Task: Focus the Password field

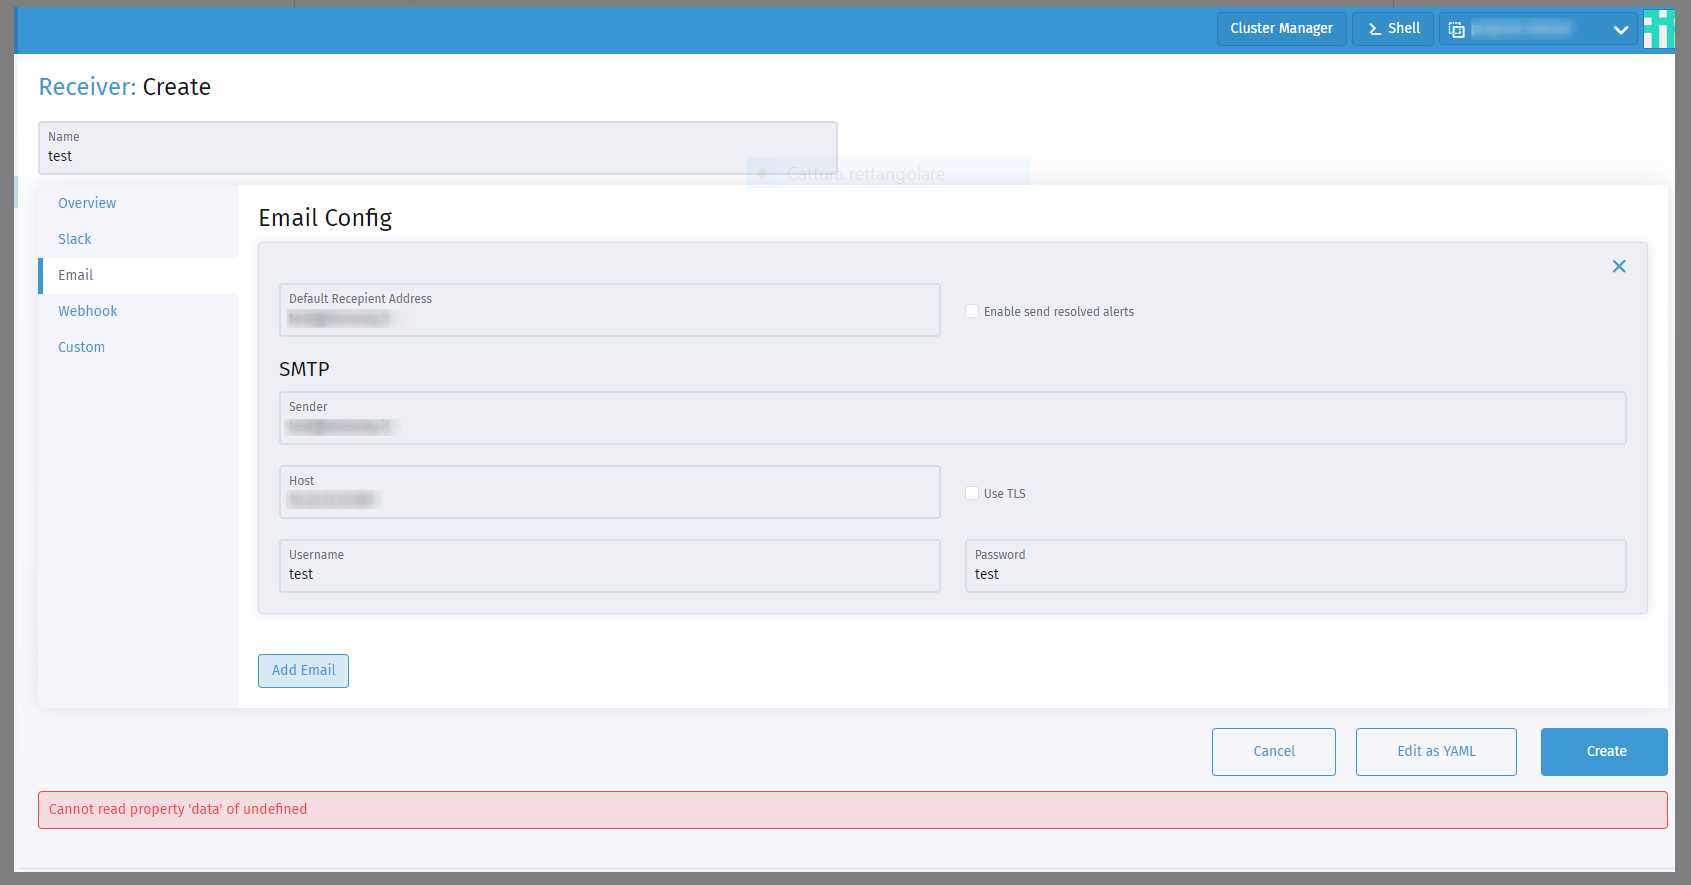Action: 1296,566
